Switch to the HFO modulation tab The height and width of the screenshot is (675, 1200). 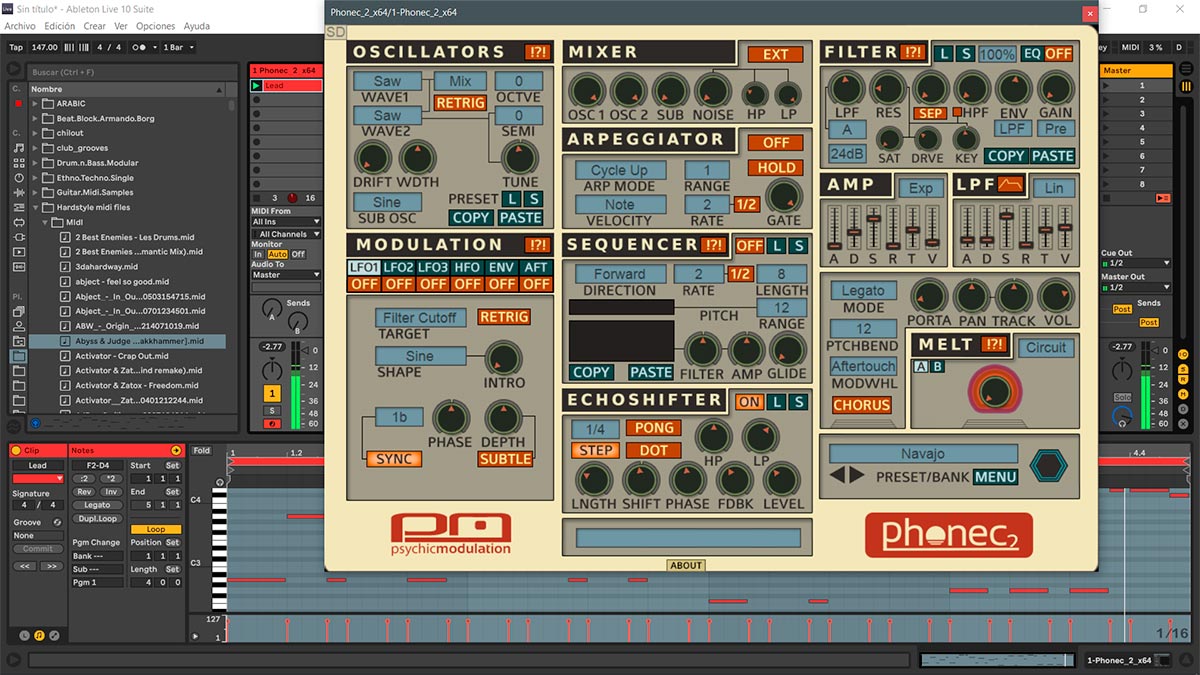point(467,268)
